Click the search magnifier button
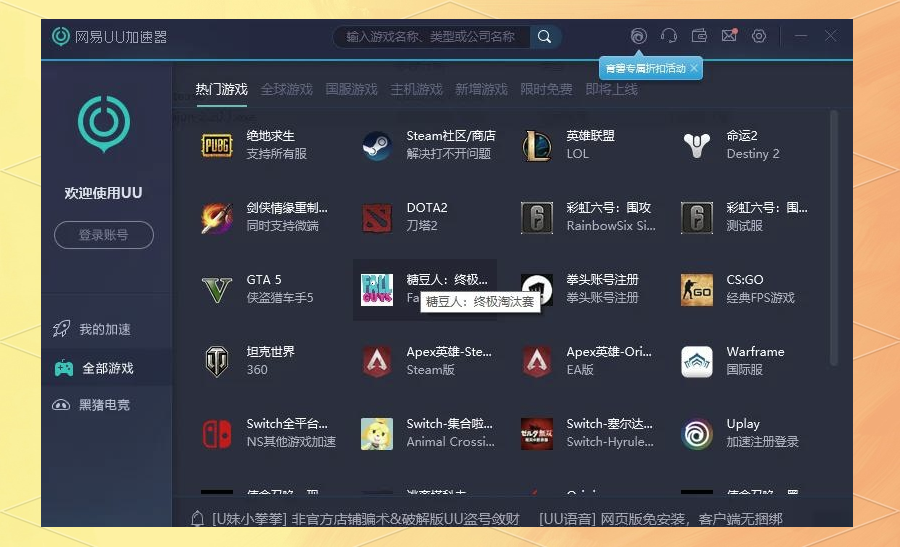900x547 pixels. tap(545, 37)
